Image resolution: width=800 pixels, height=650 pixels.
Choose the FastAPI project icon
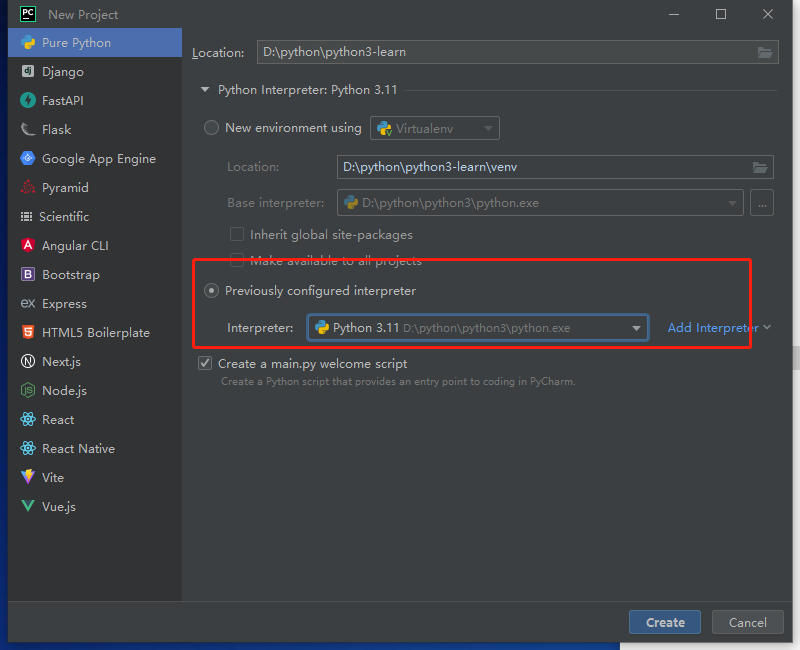pos(27,101)
